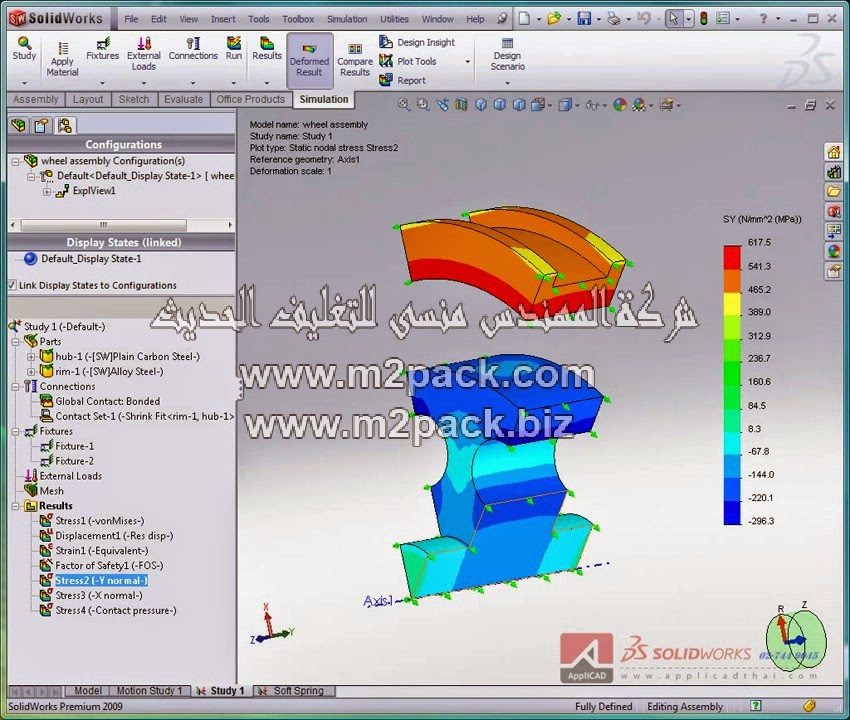850x720 pixels.
Task: Select Stress1 (-vonMises-) result
Action: pos(99,521)
